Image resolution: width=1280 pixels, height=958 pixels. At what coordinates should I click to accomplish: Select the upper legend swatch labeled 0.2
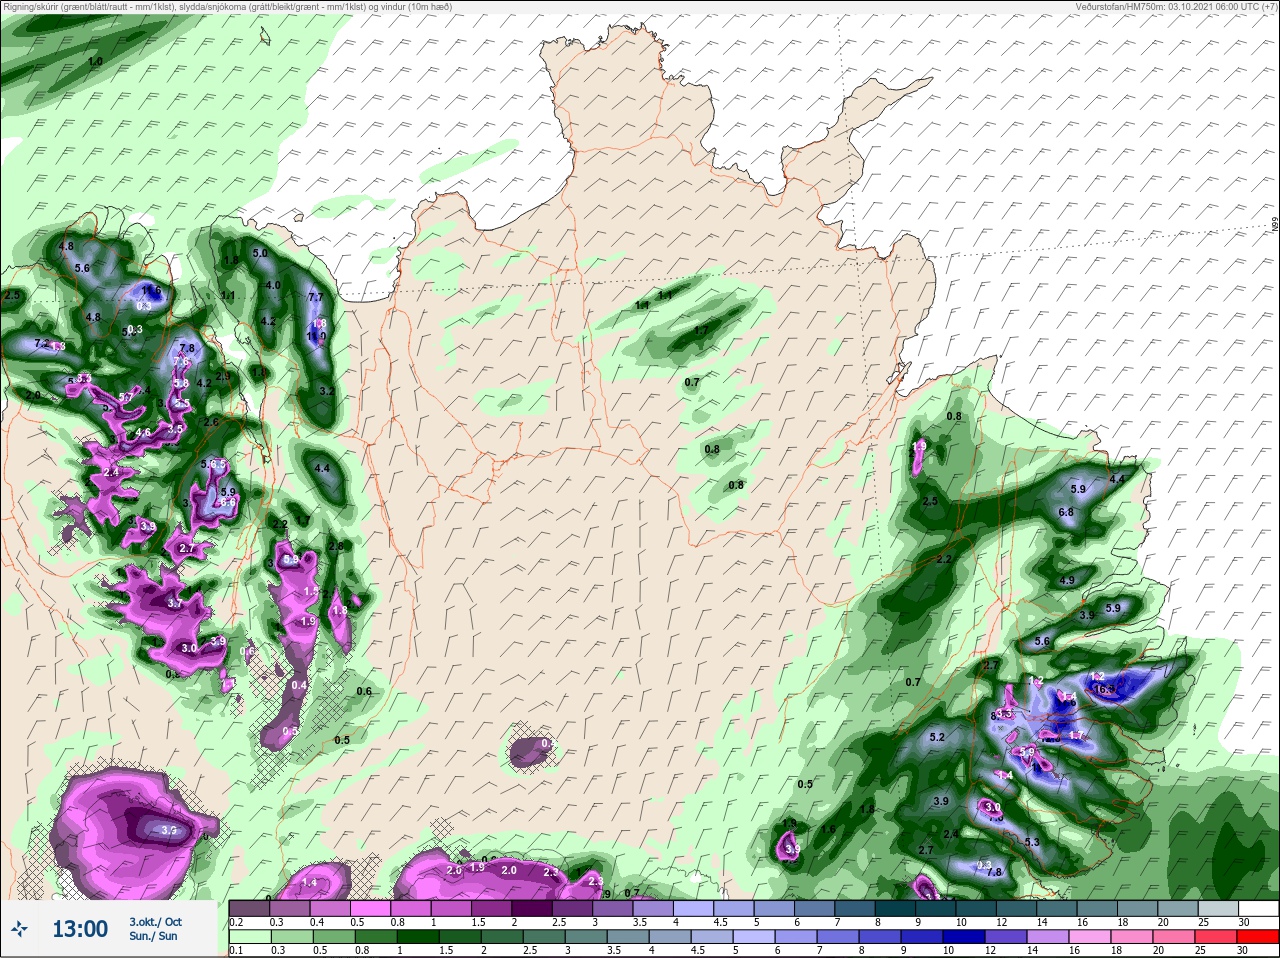pos(249,909)
